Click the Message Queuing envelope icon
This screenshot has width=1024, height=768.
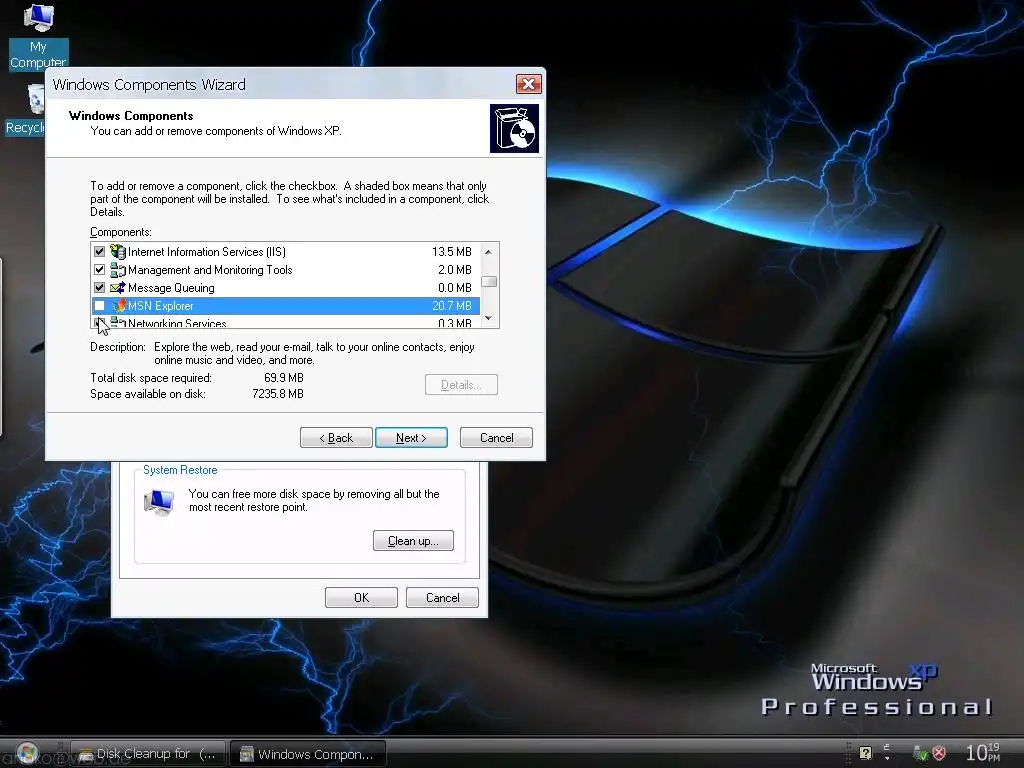click(x=118, y=287)
